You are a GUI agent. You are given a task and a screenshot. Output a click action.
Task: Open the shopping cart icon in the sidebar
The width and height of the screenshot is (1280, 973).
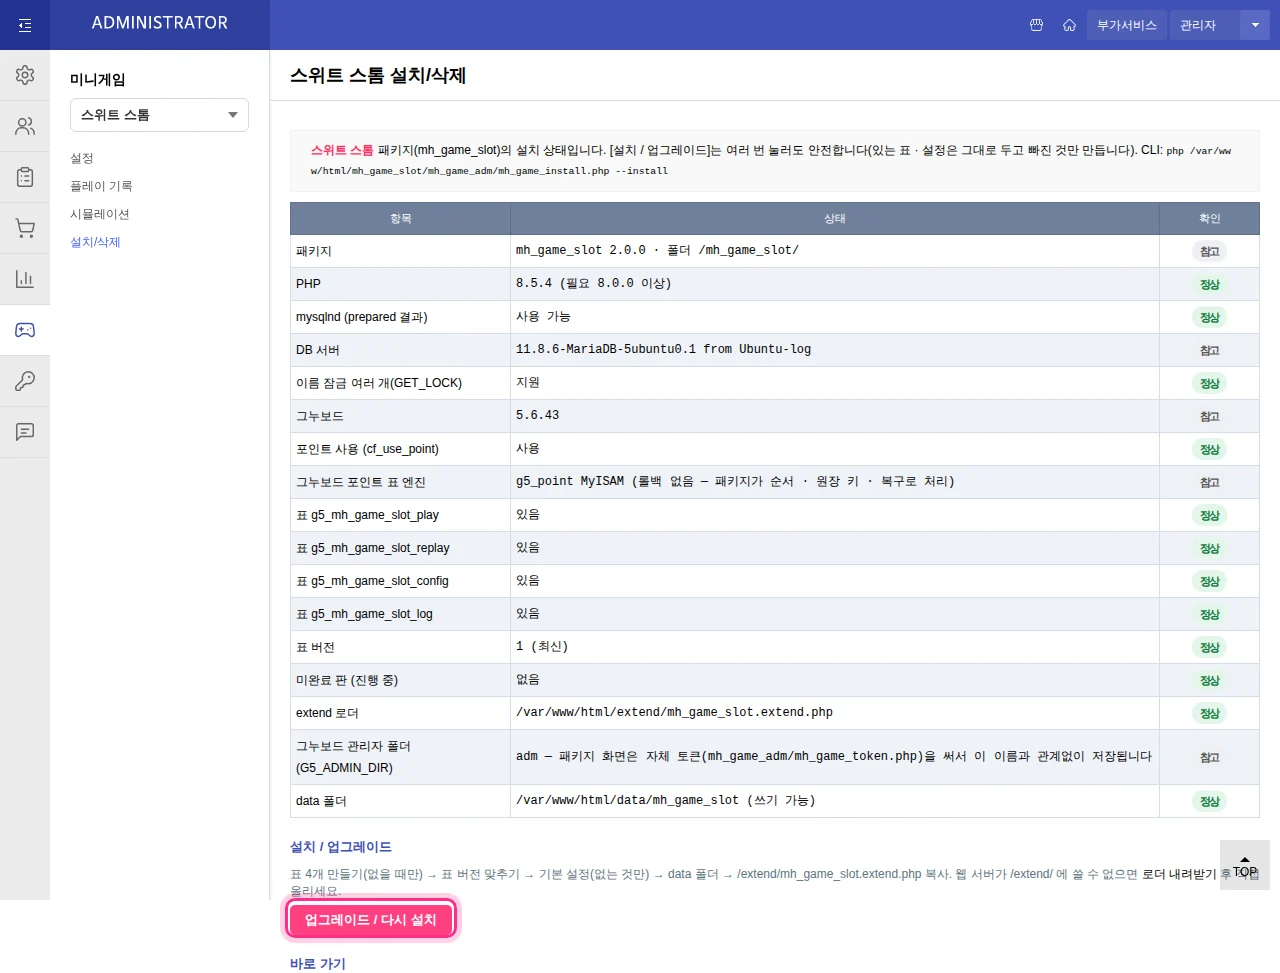pos(25,228)
